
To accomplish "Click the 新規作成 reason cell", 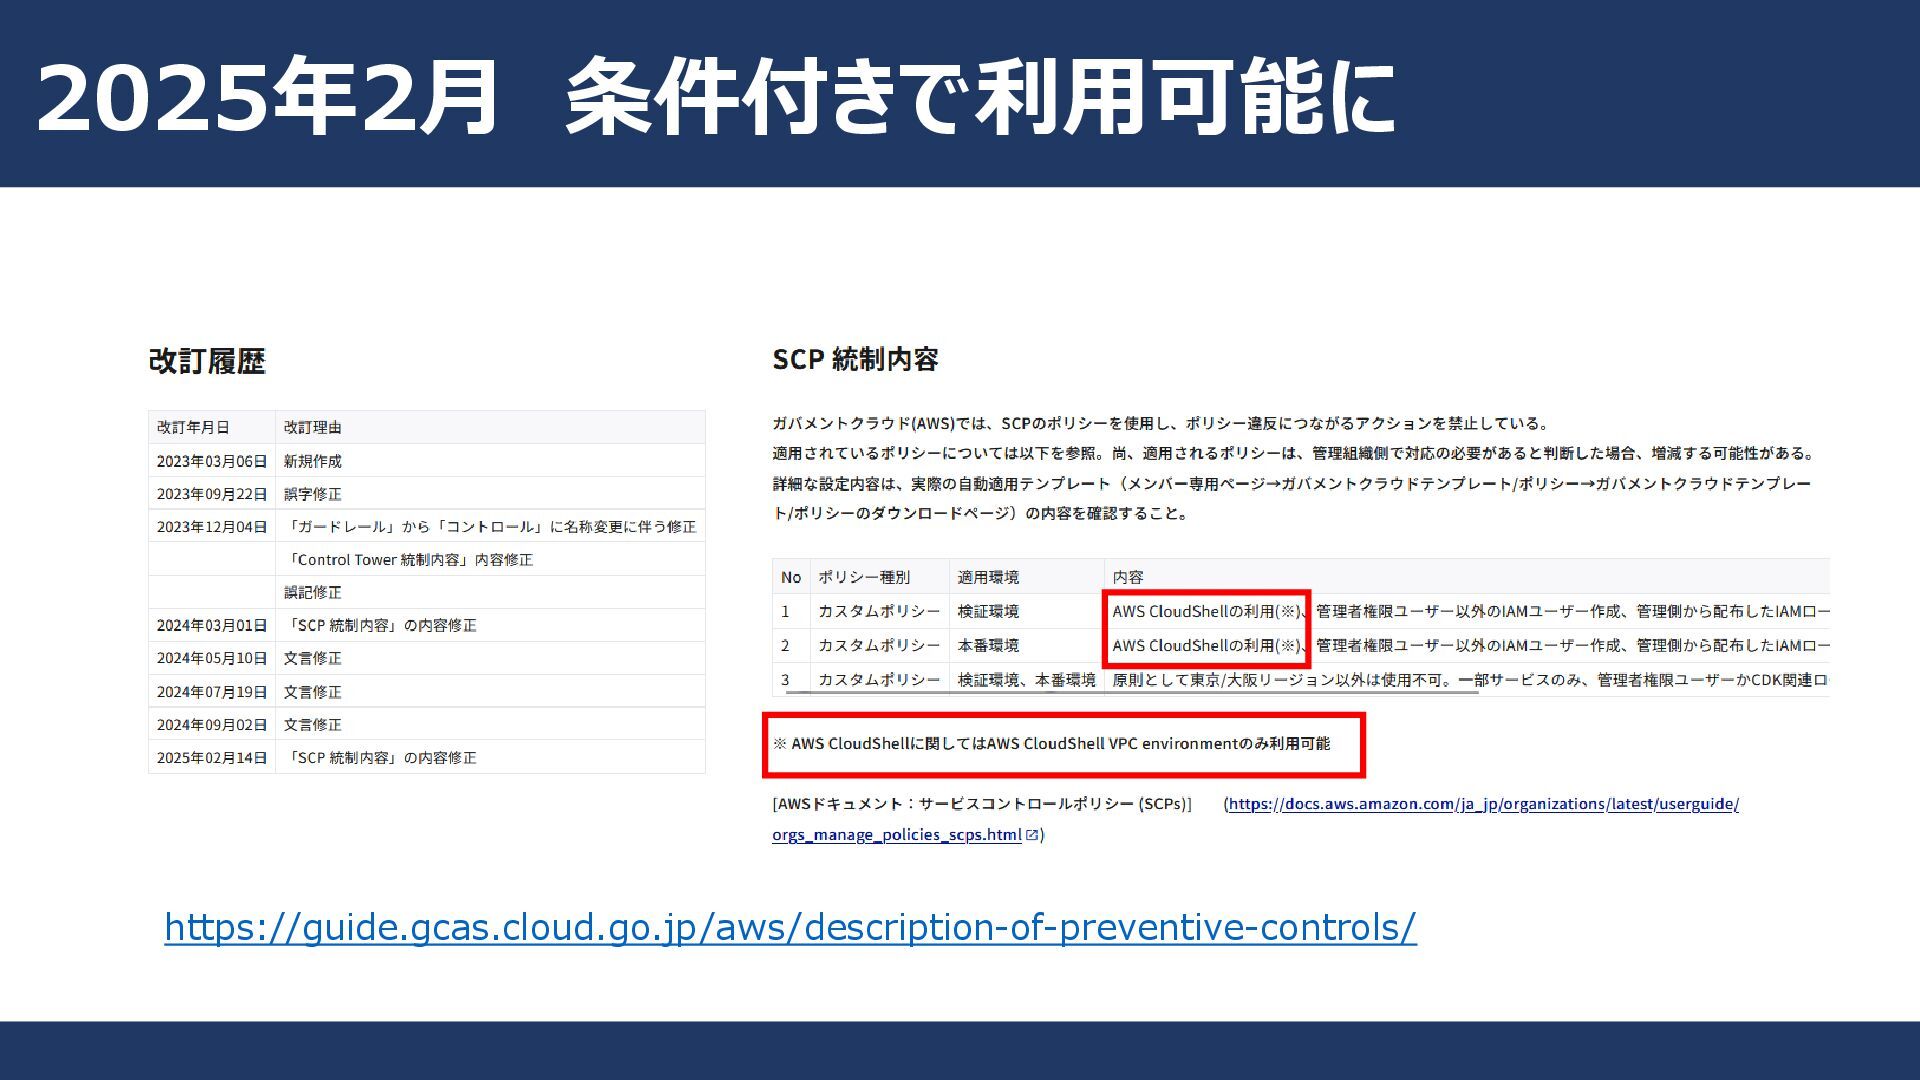I will [x=490, y=461].
